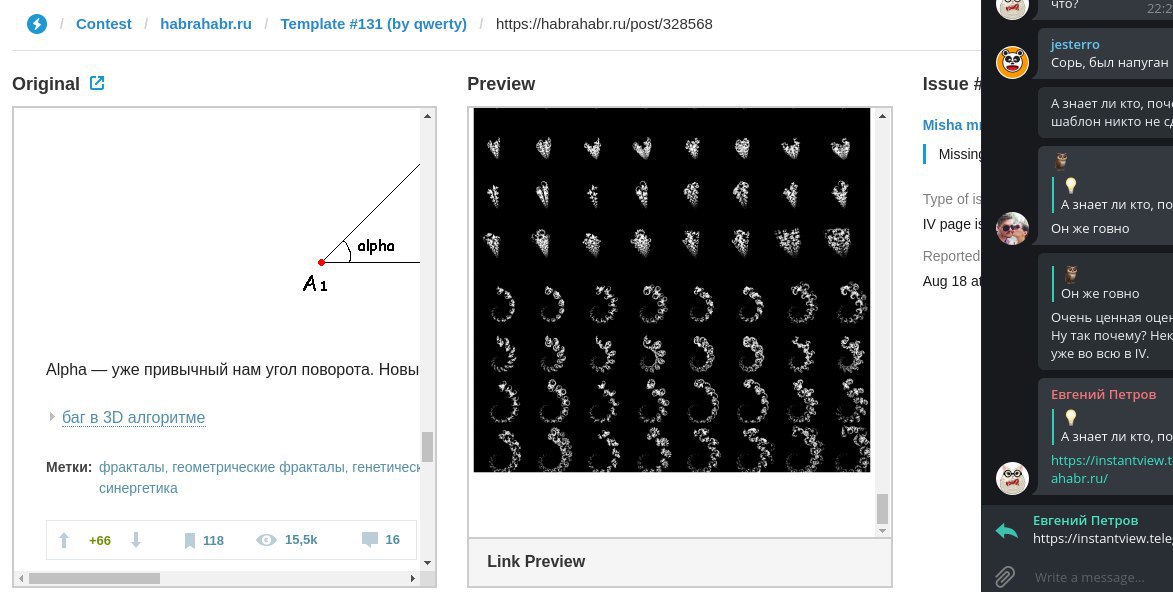Expand the 'баг в 3D алгоритме' spoiler

point(133,417)
